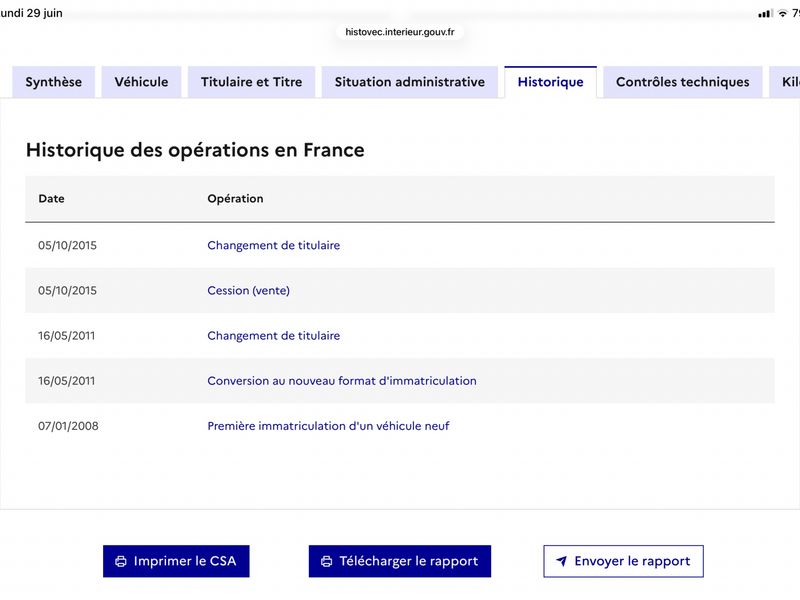
Task: Click the printer icon on Télécharger le rapport
Action: (x=327, y=561)
